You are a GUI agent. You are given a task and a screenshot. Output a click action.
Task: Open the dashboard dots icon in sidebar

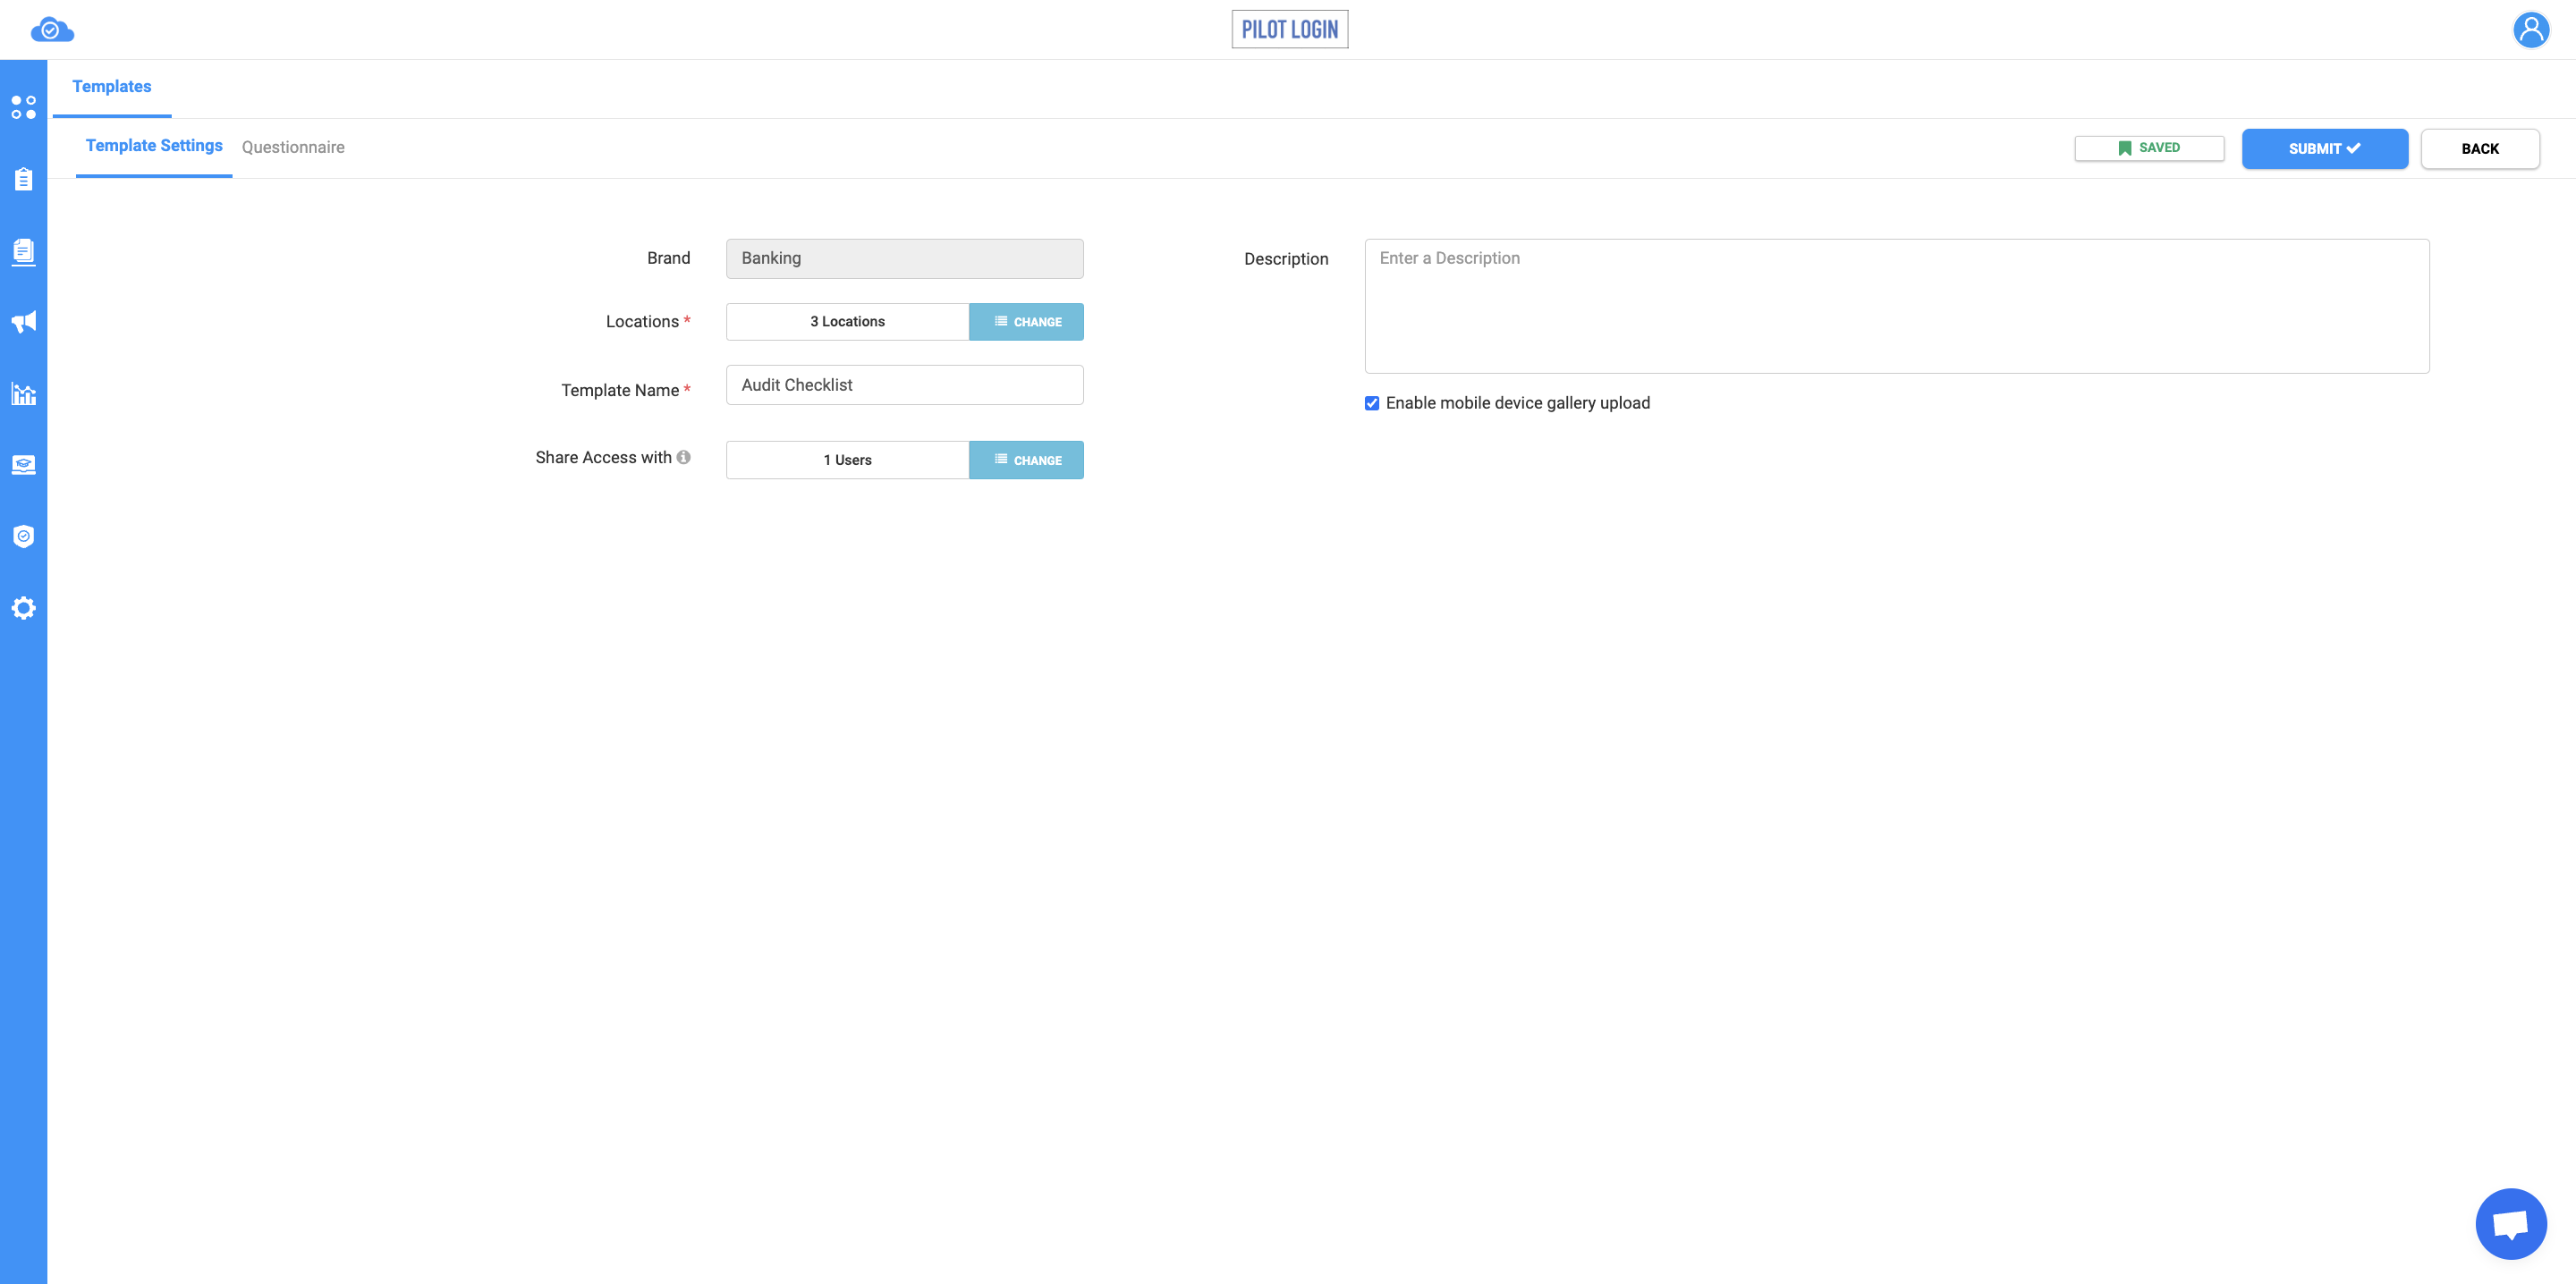tap(23, 107)
